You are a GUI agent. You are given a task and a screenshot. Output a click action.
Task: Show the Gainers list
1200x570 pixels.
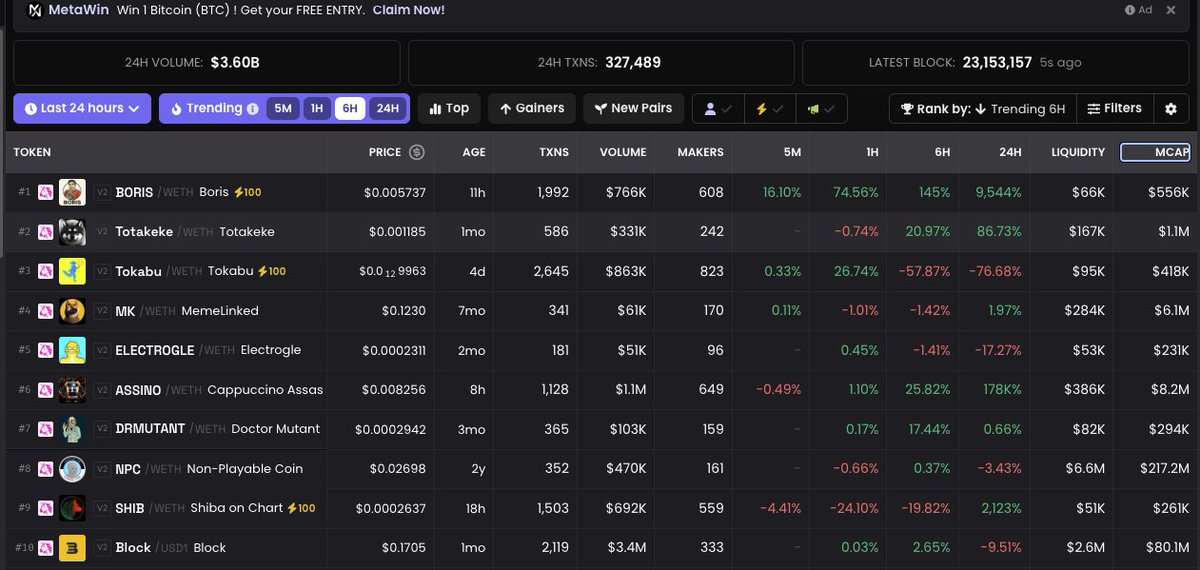coord(532,109)
